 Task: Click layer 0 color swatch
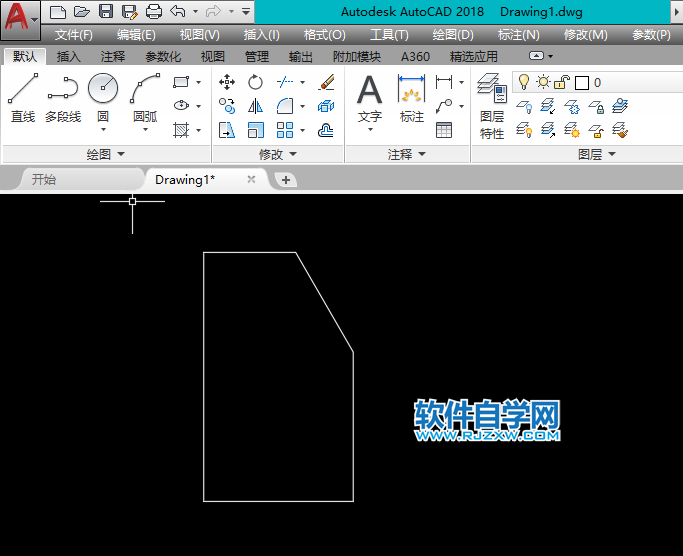pyautogui.click(x=582, y=83)
